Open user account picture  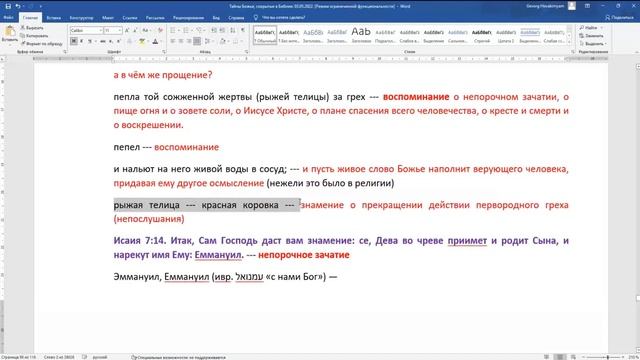click(x=572, y=6)
